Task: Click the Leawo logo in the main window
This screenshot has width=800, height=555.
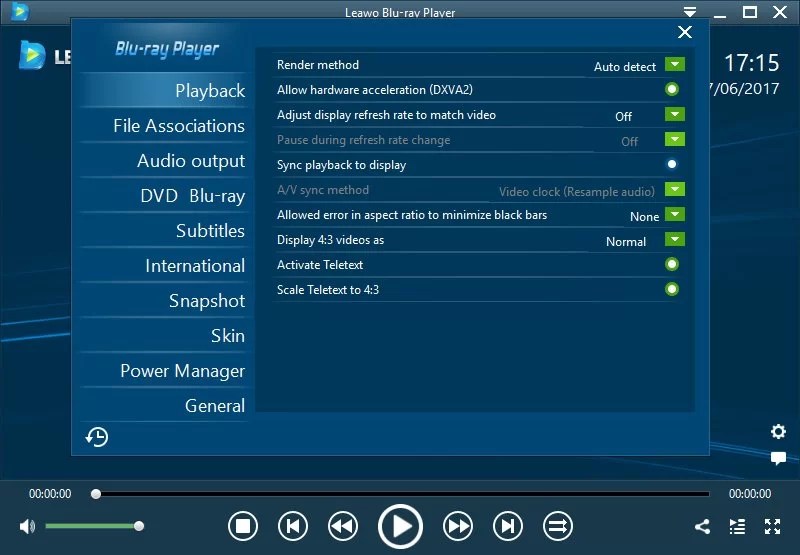Action: (x=32, y=55)
